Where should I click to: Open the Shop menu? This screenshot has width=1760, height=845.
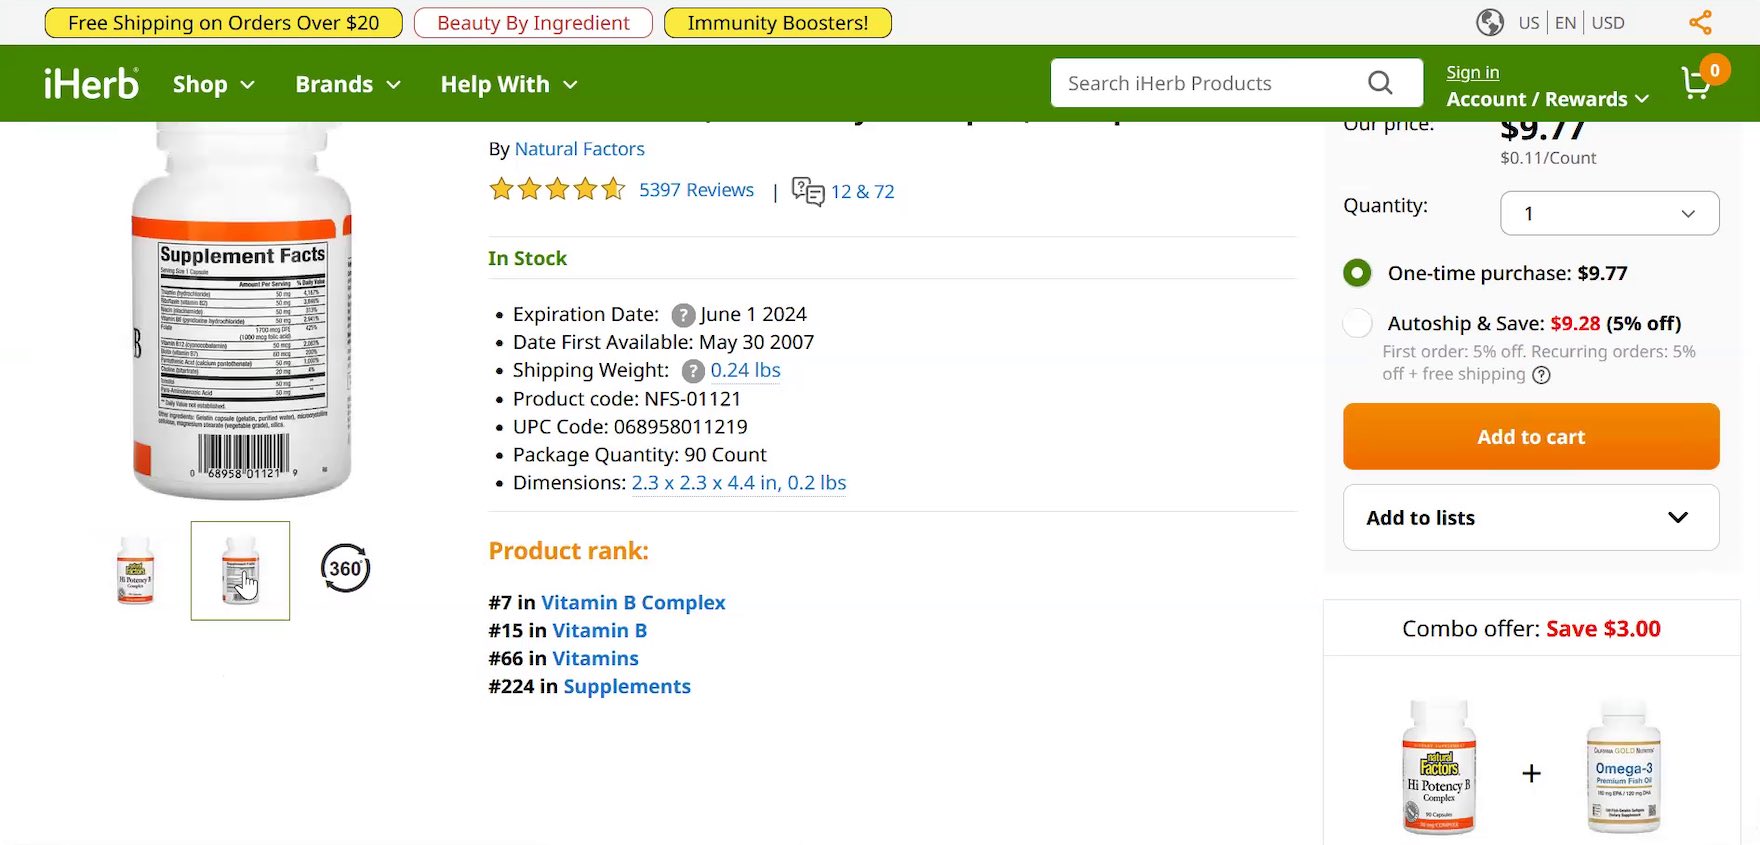click(x=213, y=84)
